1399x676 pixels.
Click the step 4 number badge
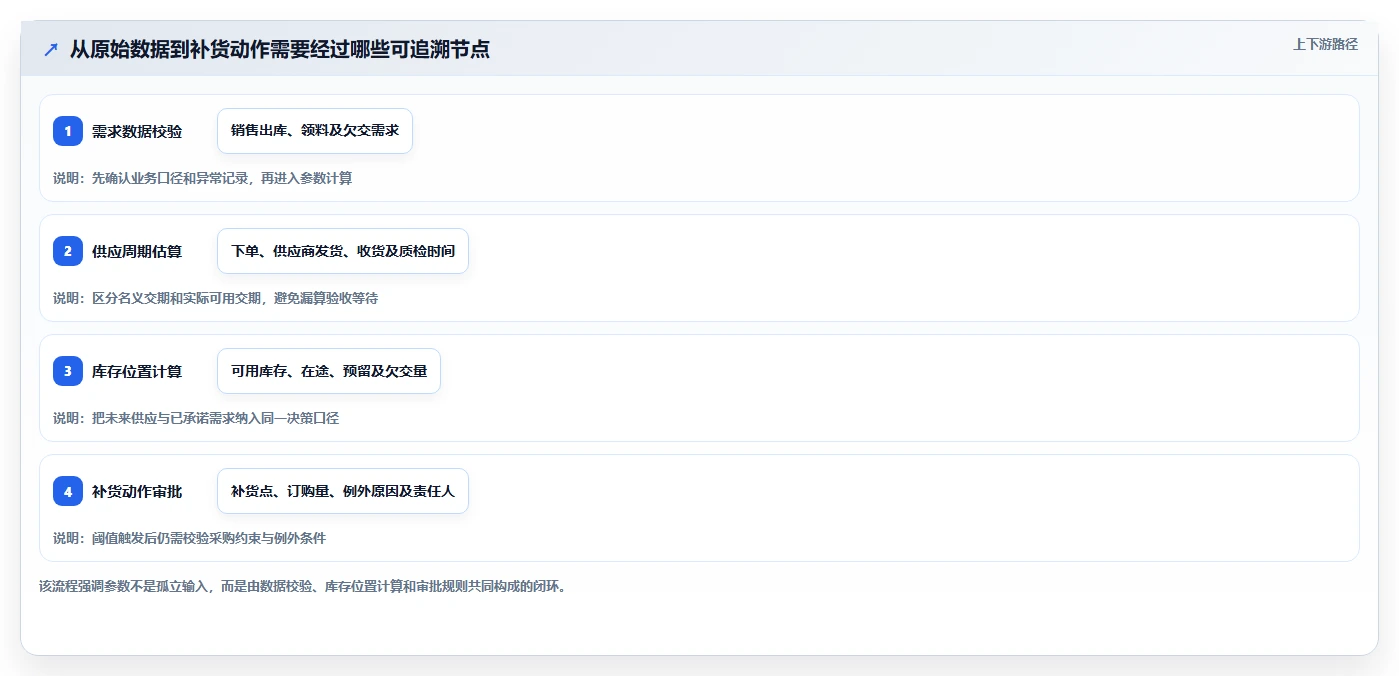(x=68, y=491)
